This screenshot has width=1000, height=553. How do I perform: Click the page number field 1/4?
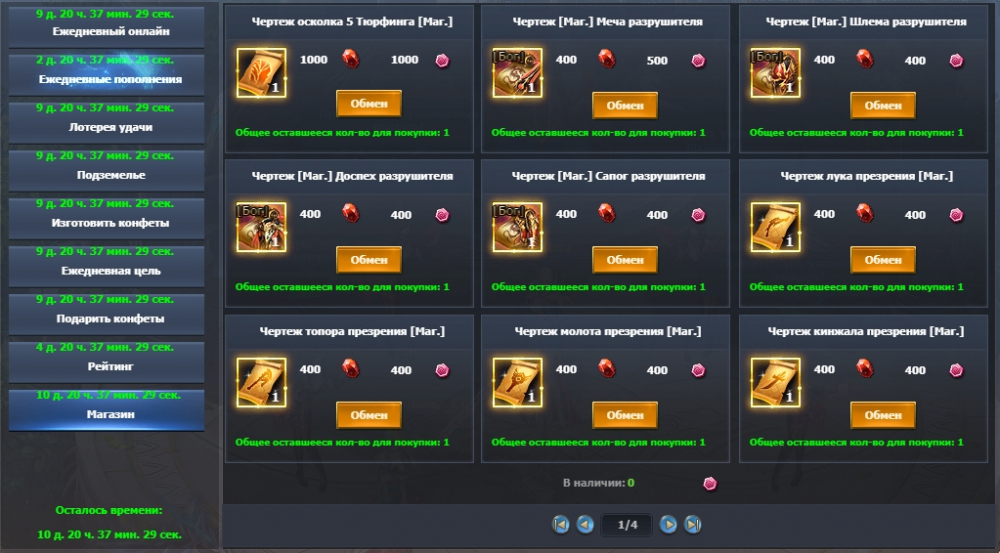click(x=627, y=525)
